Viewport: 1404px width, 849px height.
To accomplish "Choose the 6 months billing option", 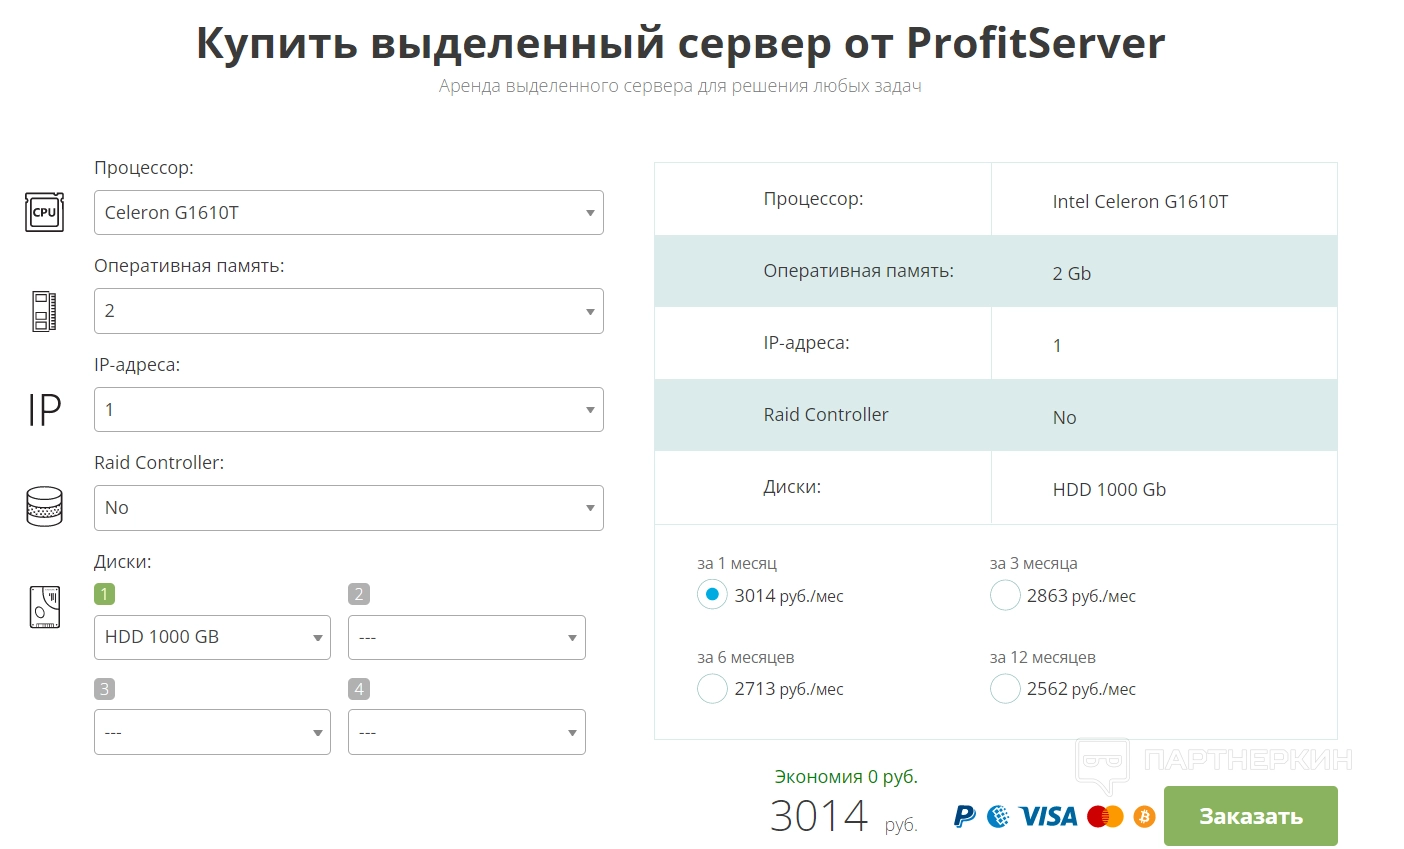I will click(712, 688).
